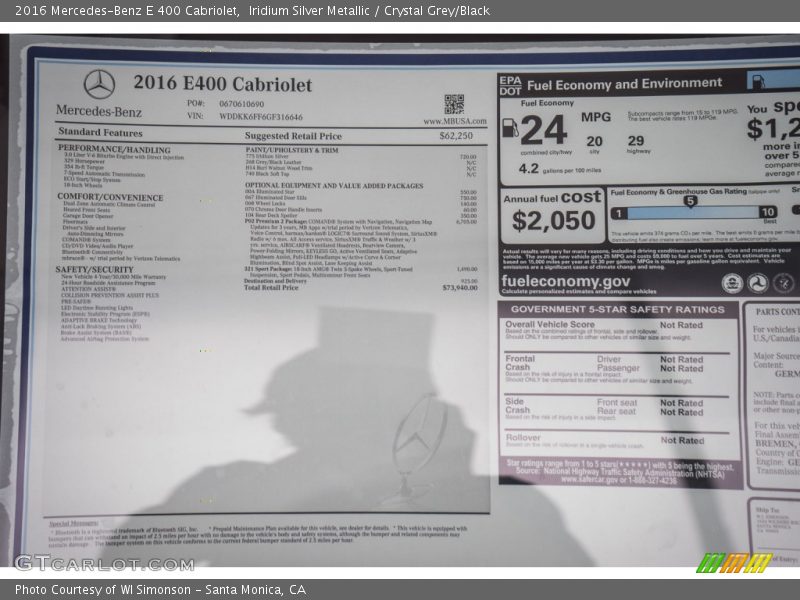
Task: Click the 'Special Messages' heading at bottom
Action: coord(73,523)
